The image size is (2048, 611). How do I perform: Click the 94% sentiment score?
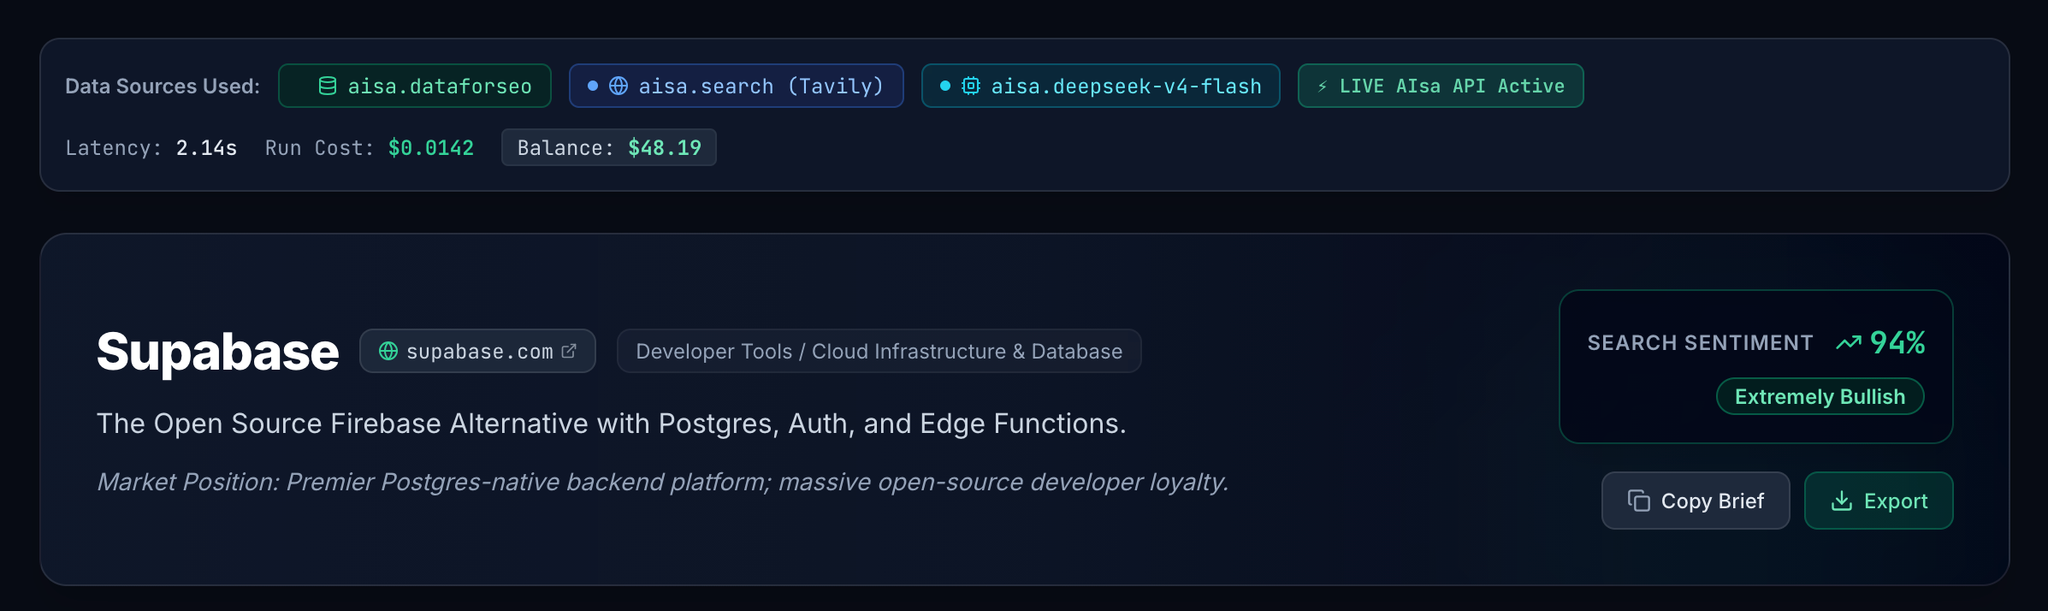[1897, 343]
